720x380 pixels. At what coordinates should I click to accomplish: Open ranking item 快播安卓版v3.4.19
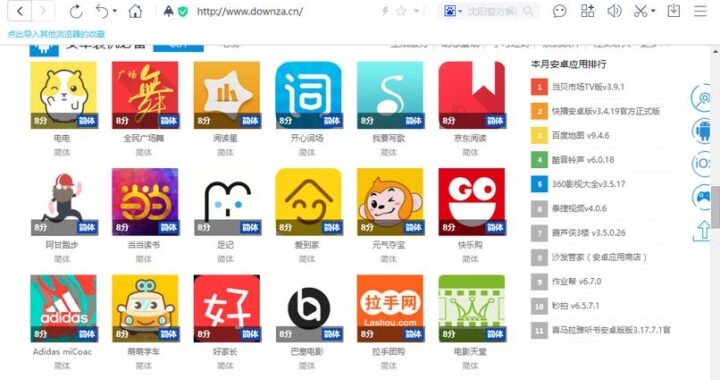pos(606,111)
